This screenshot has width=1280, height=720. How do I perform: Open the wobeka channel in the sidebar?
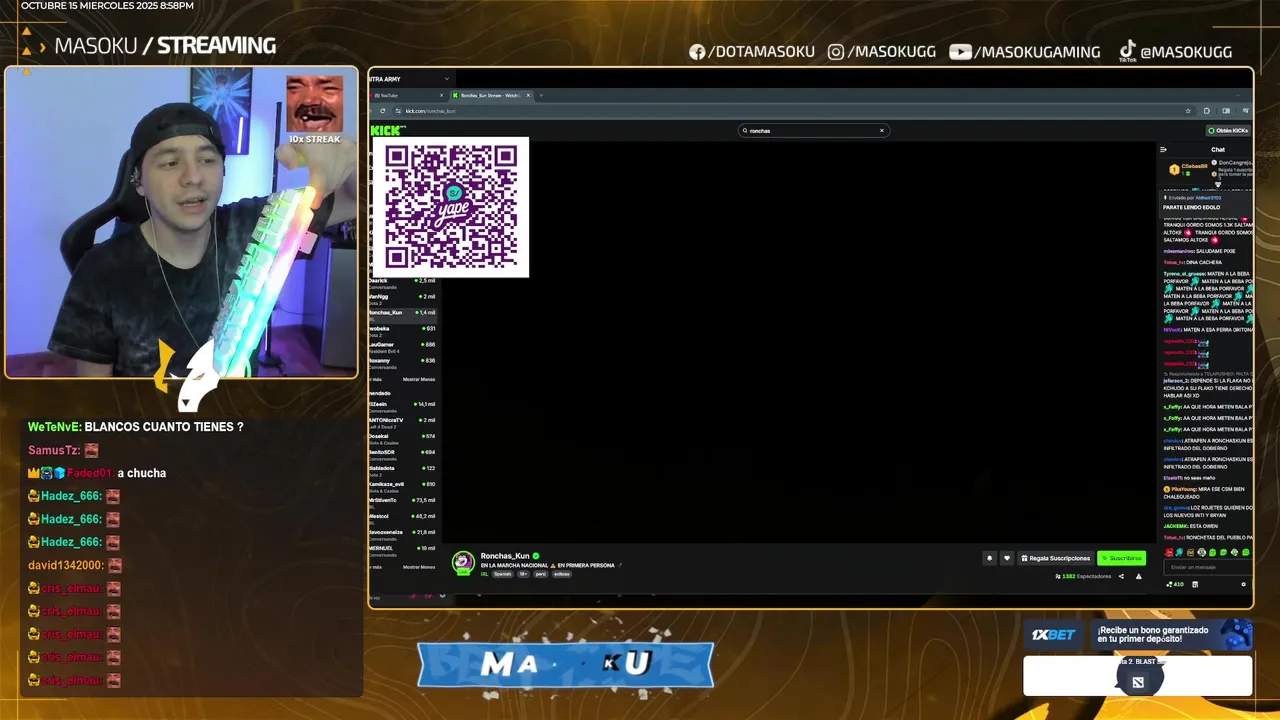(402, 330)
